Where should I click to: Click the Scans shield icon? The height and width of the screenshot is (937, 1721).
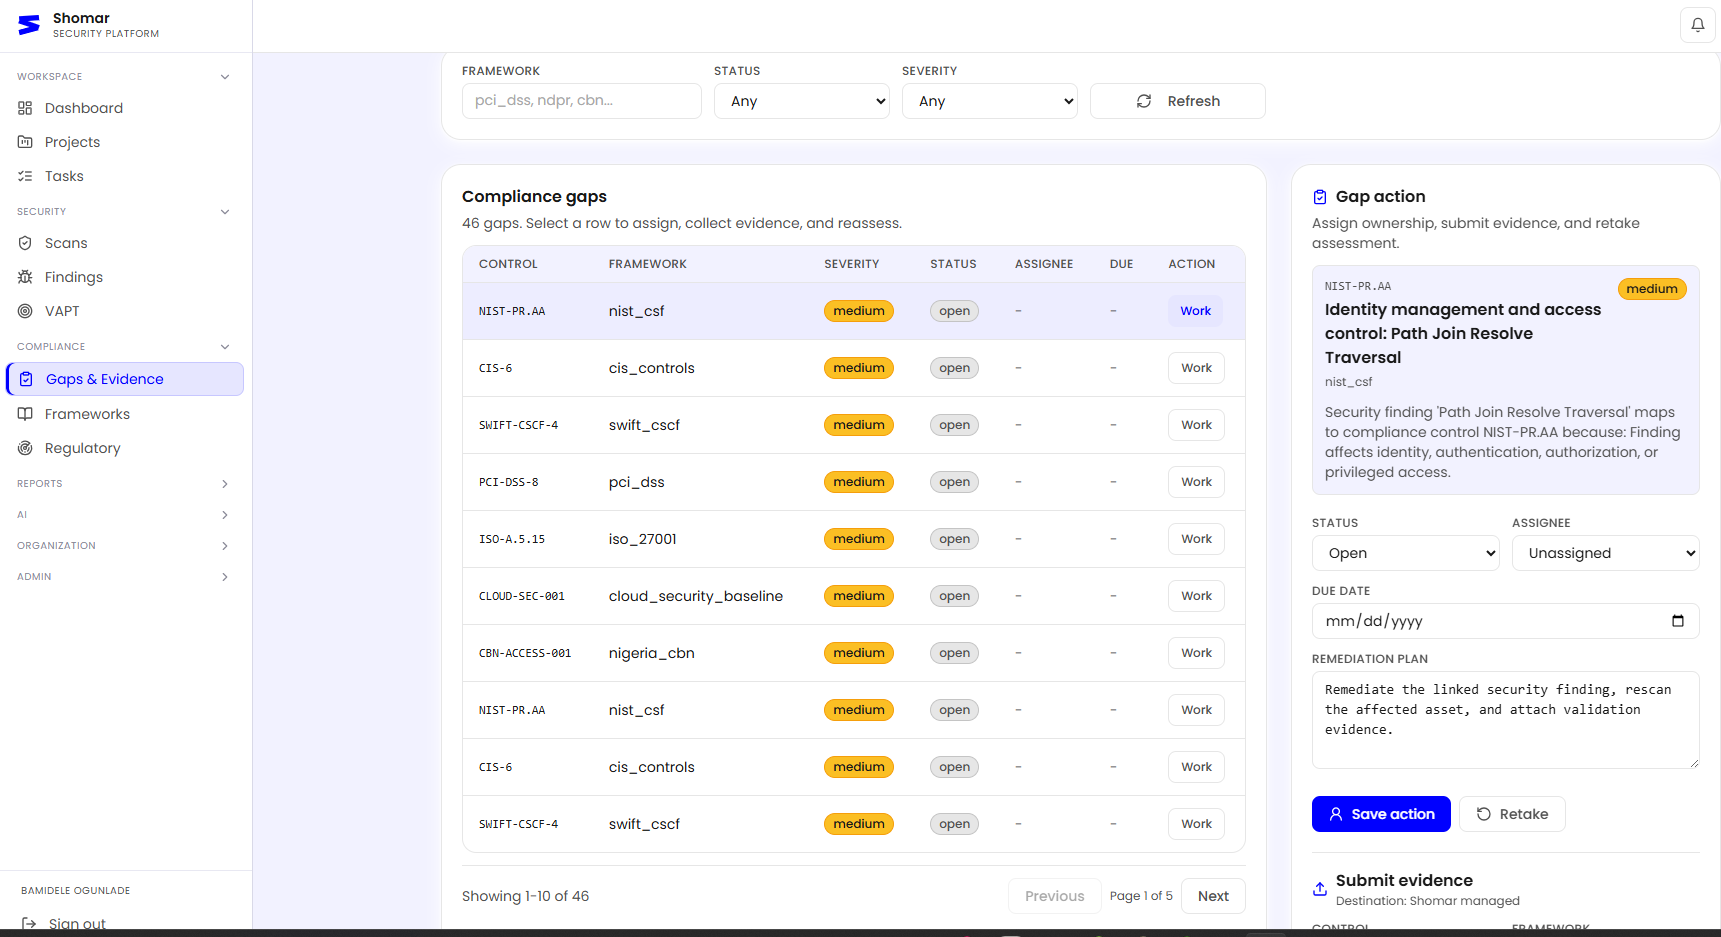click(25, 243)
